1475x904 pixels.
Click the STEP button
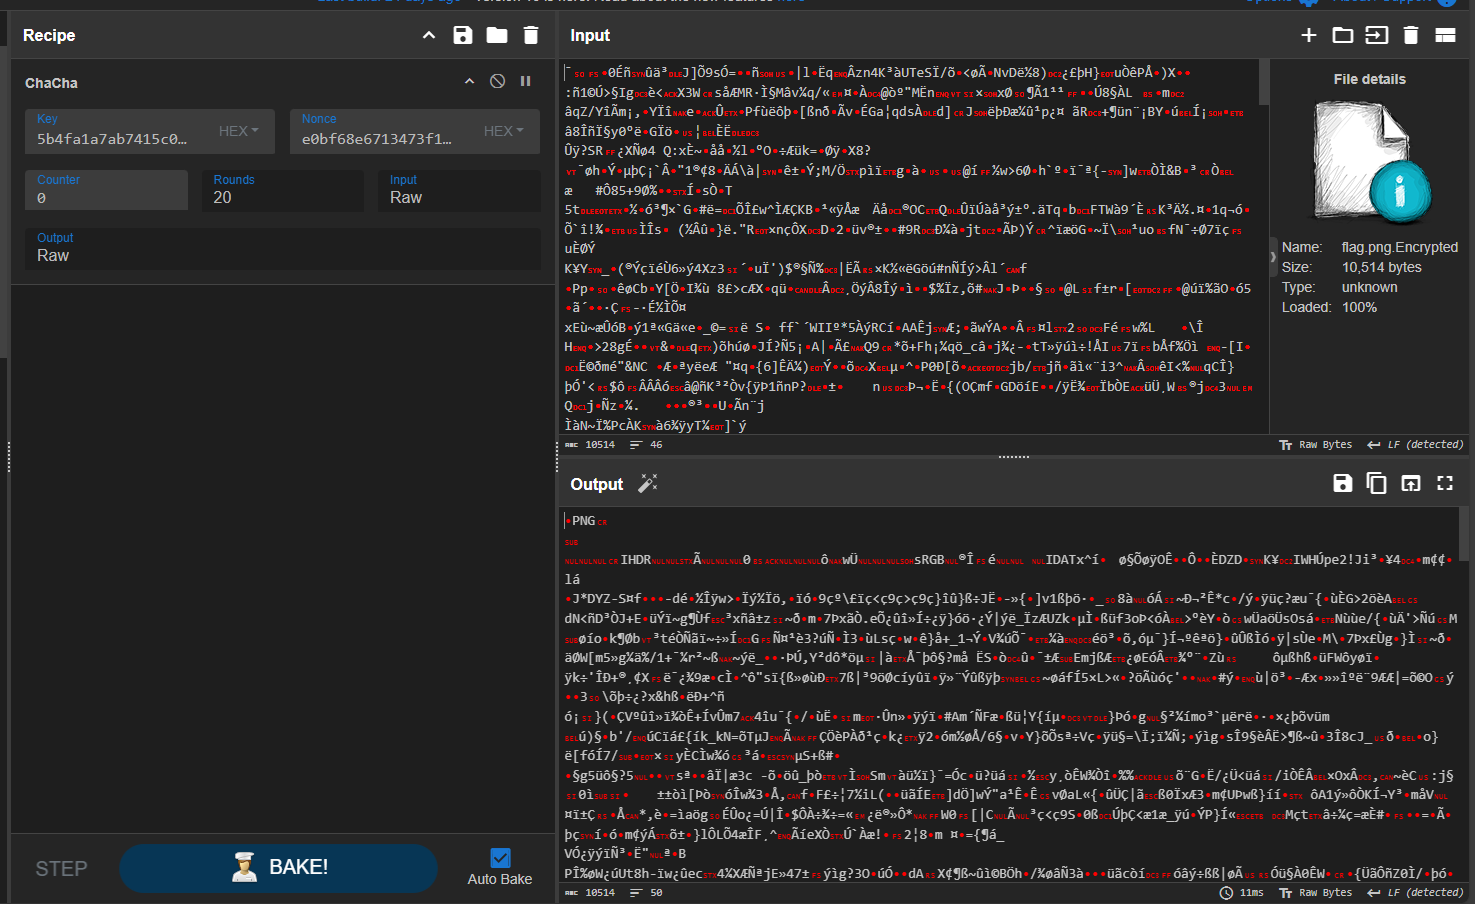click(61, 868)
